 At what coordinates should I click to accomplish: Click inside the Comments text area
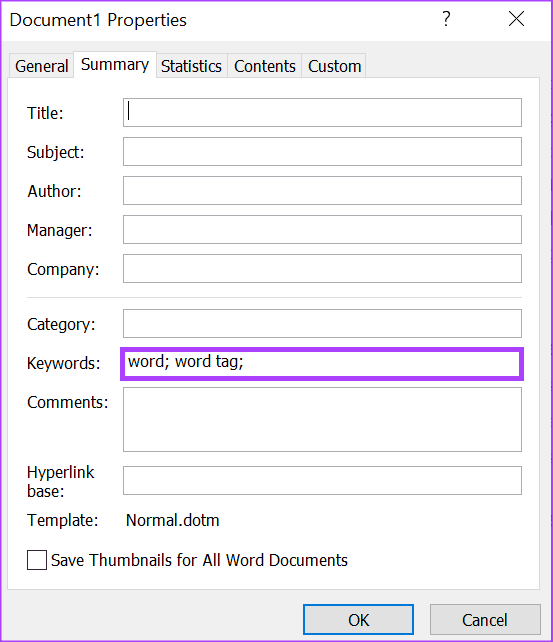tap(322, 419)
